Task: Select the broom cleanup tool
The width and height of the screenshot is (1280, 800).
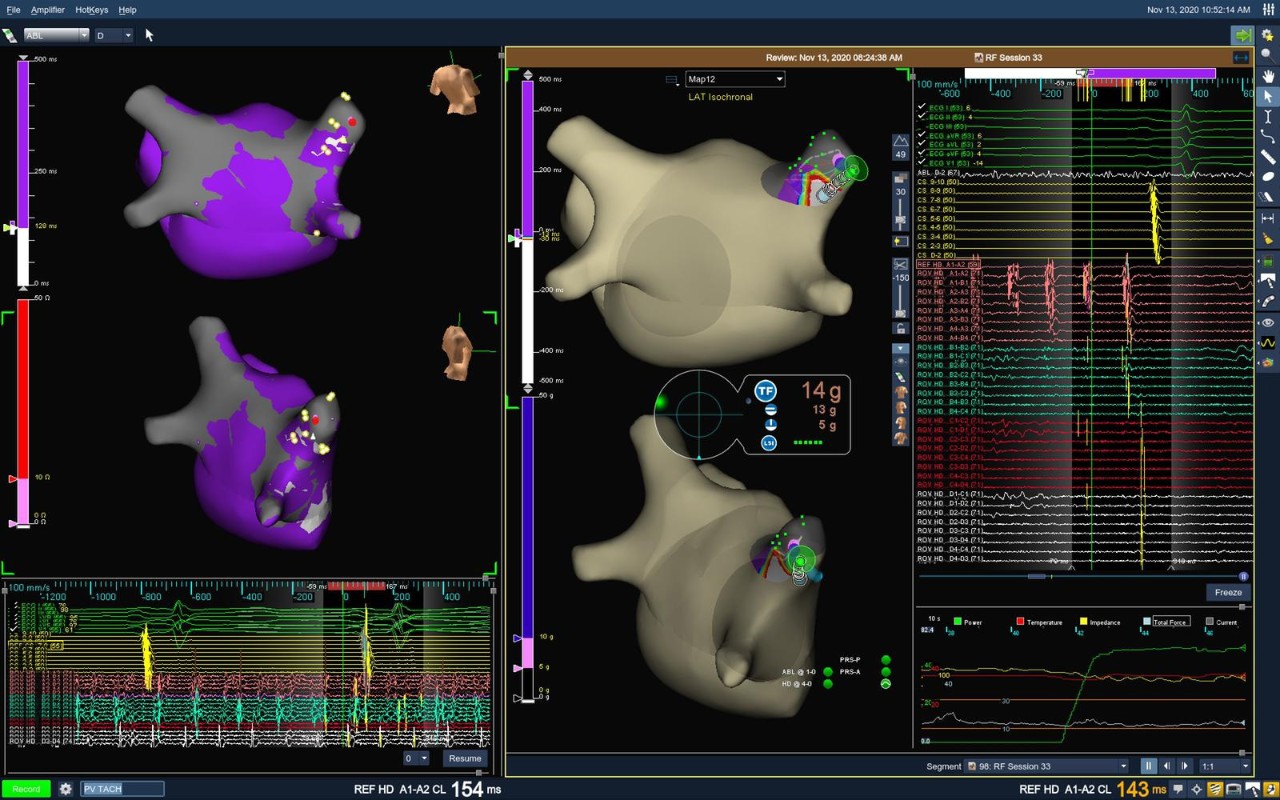Action: (1268, 239)
